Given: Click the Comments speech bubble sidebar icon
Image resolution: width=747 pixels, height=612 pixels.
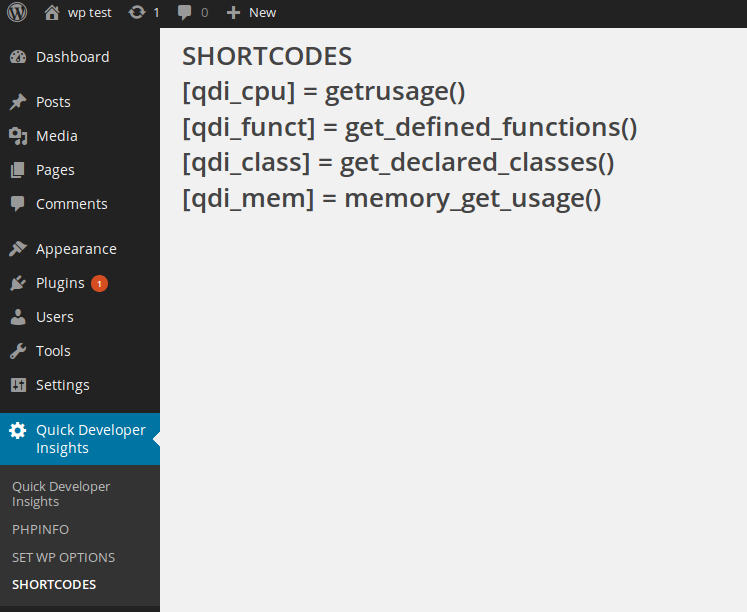Looking at the screenshot, I should coord(18,204).
